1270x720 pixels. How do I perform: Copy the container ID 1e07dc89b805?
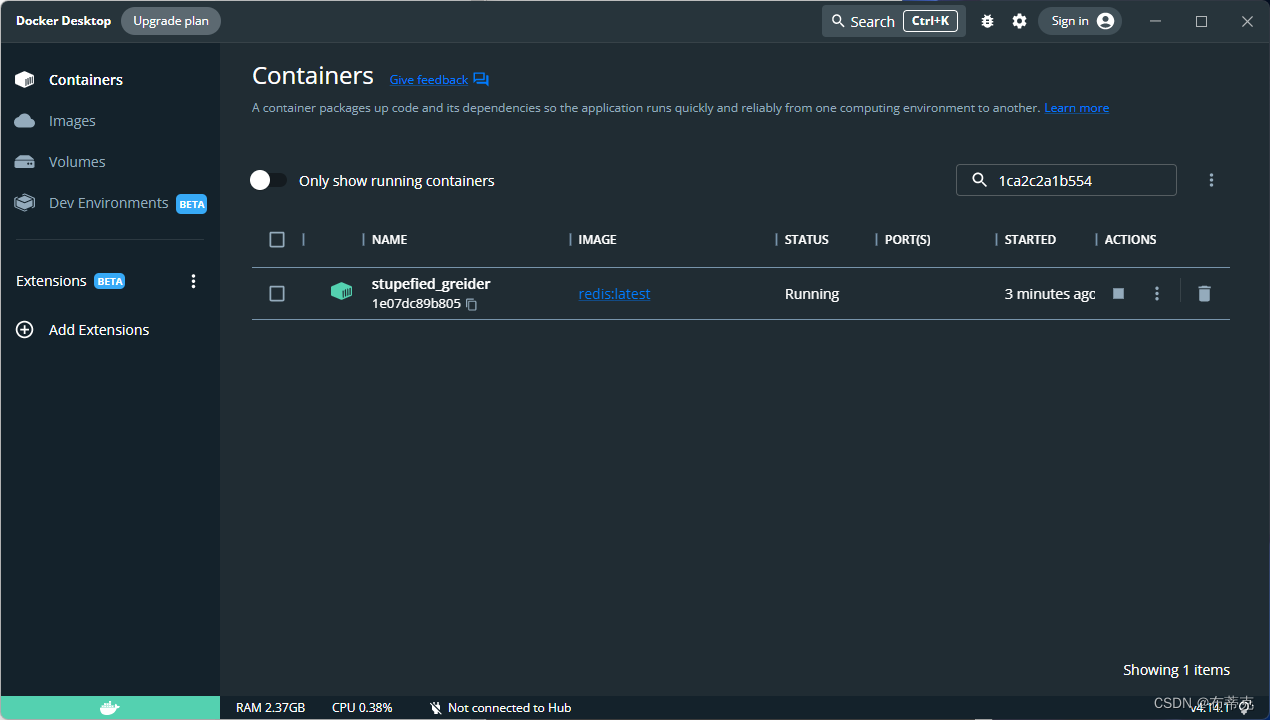coord(471,304)
